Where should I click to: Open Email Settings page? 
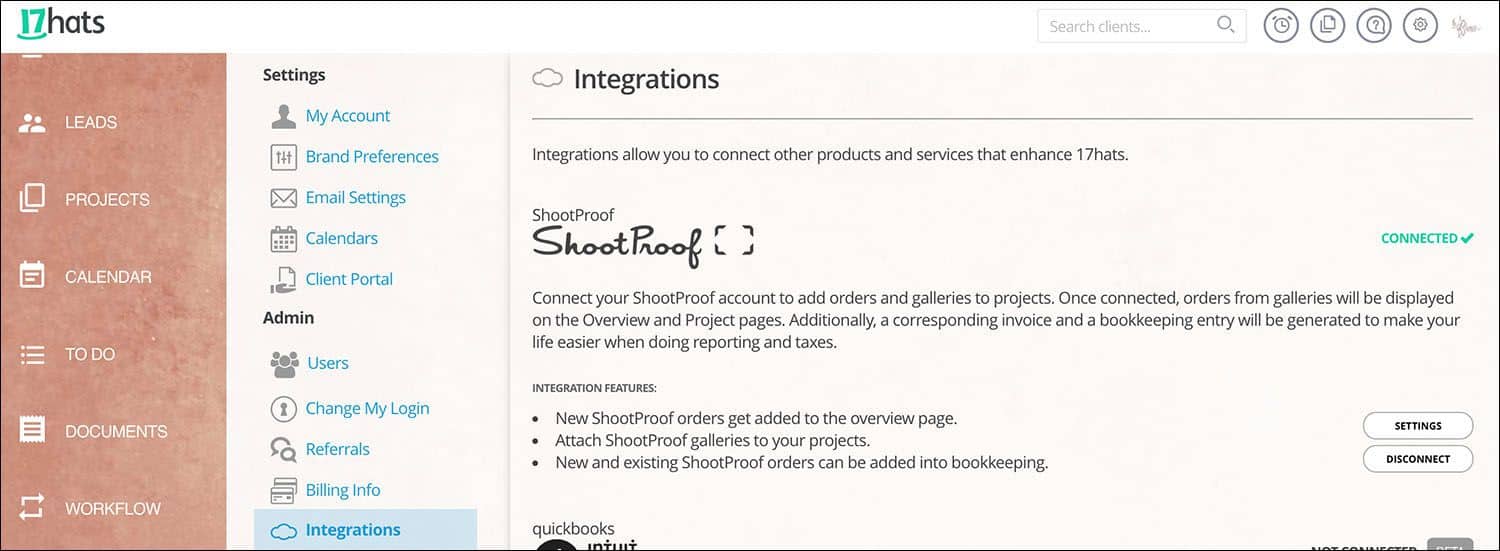tap(355, 198)
